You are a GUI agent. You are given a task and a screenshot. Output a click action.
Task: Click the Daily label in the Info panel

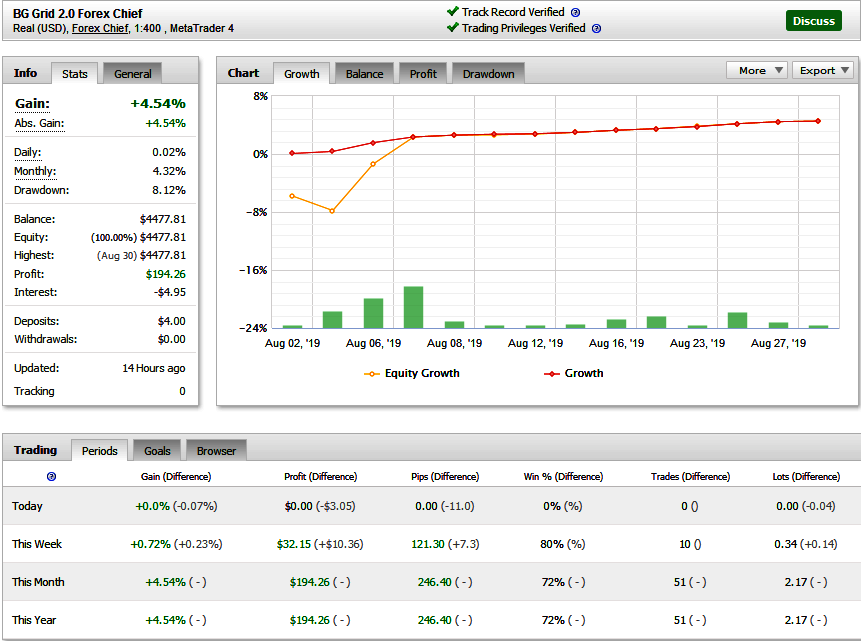pos(27,152)
